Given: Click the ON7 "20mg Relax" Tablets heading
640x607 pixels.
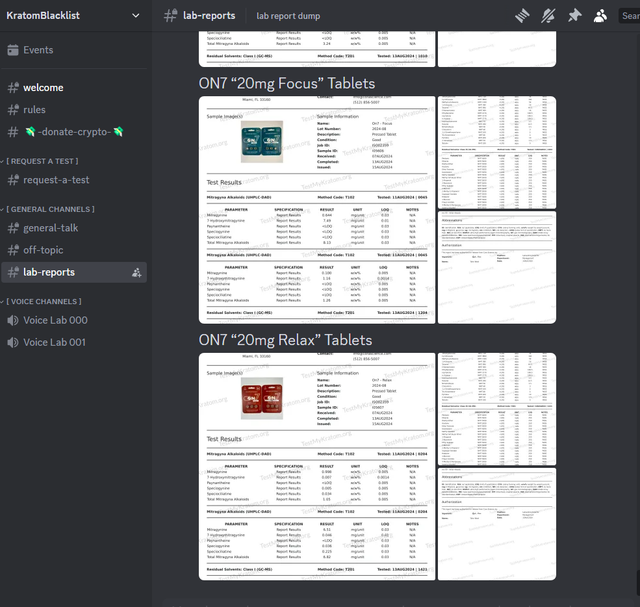Looking at the screenshot, I should (x=285, y=340).
